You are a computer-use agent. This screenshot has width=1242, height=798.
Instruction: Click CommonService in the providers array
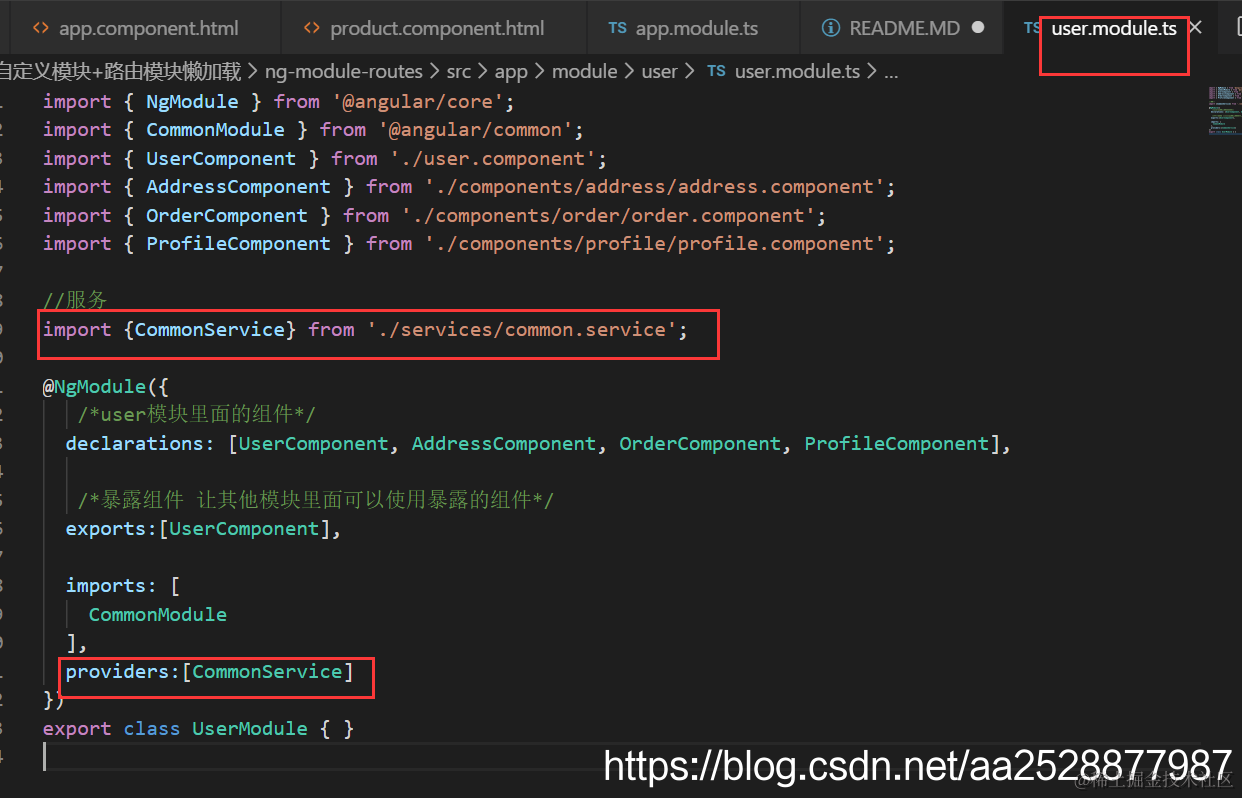point(267,671)
